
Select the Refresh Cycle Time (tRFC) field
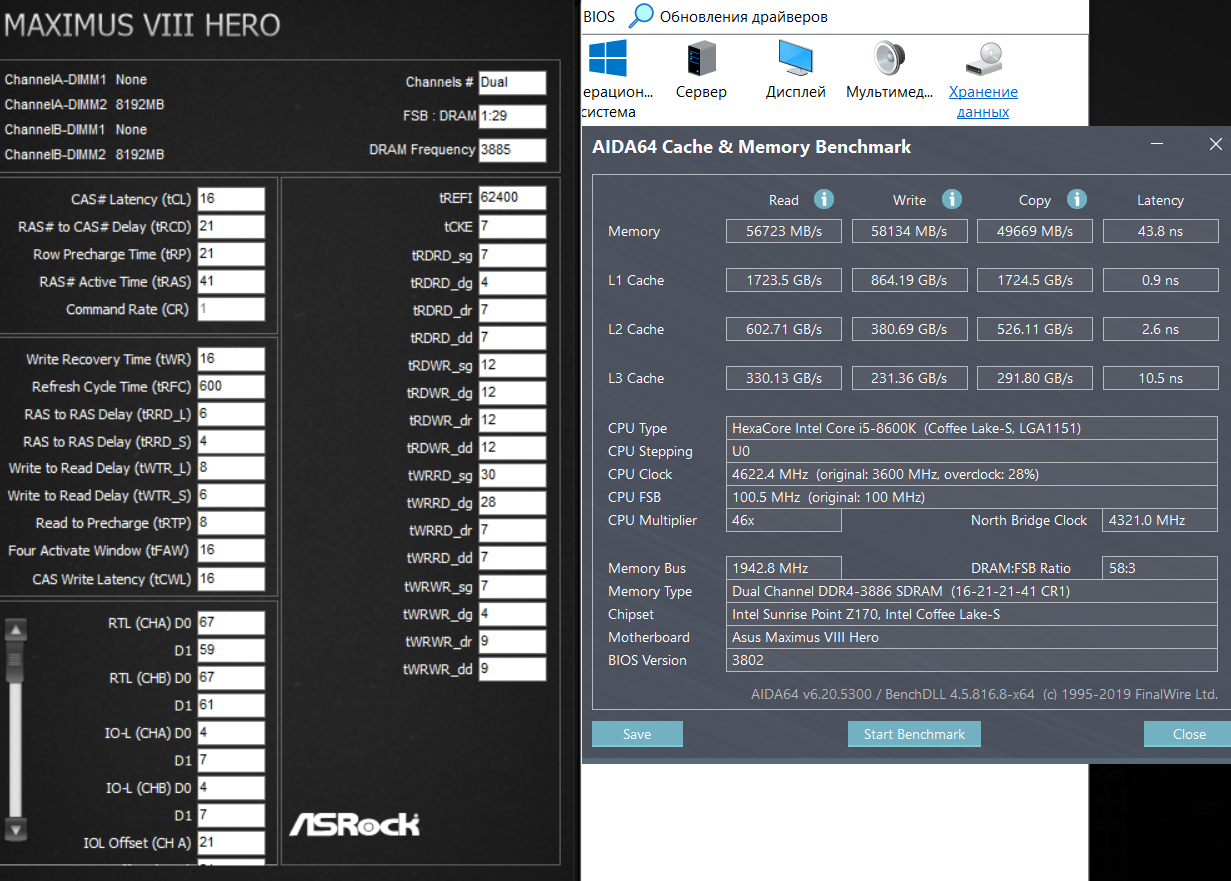coord(231,387)
